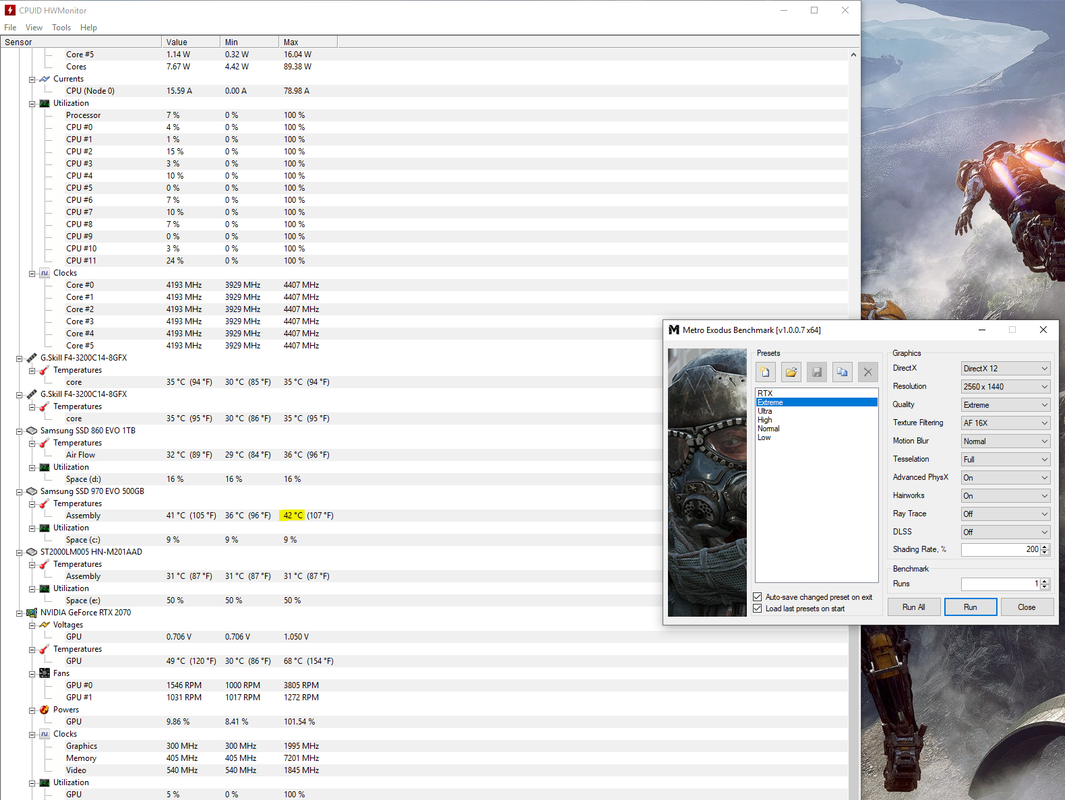Click the Shading Rate value field

pyautogui.click(x=1000, y=549)
